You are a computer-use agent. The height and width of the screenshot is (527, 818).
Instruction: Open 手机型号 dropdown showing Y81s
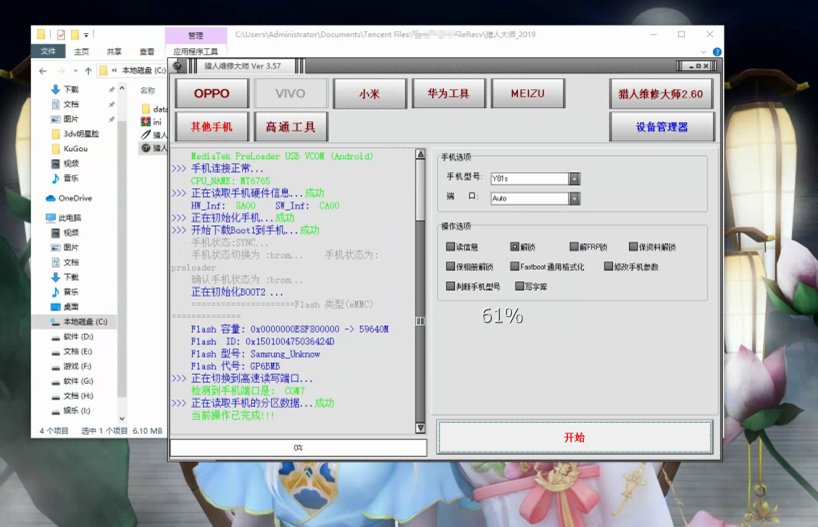(574, 178)
